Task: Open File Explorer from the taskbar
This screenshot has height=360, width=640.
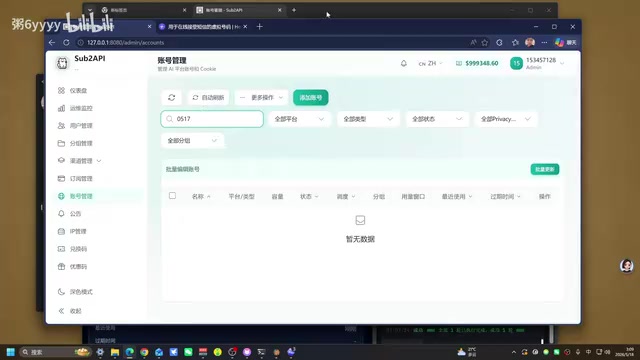Action: pos(115,352)
